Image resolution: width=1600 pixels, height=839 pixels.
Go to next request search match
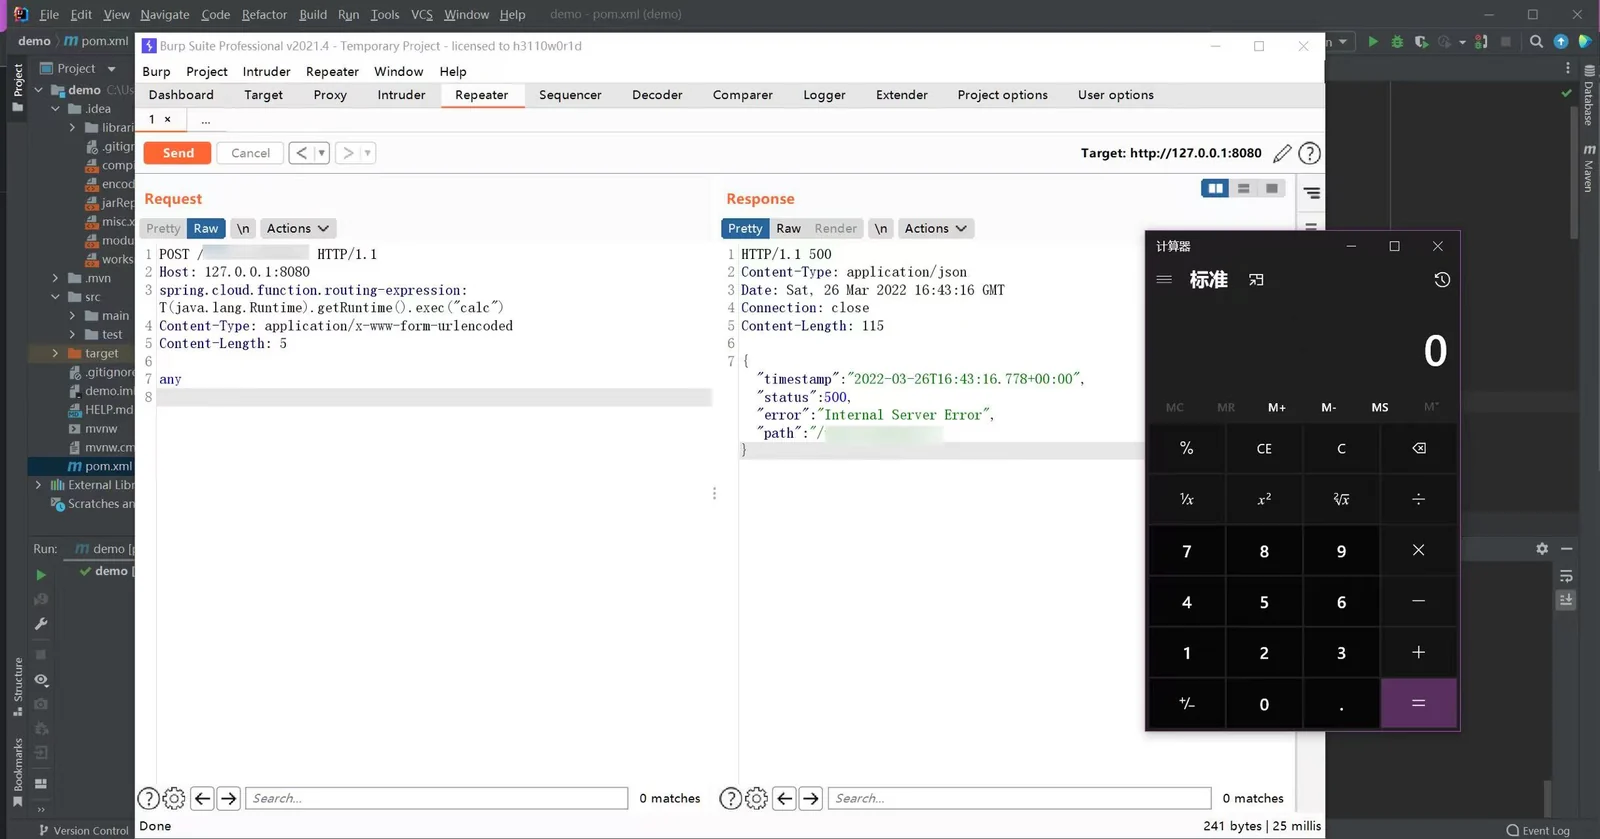tap(229, 798)
